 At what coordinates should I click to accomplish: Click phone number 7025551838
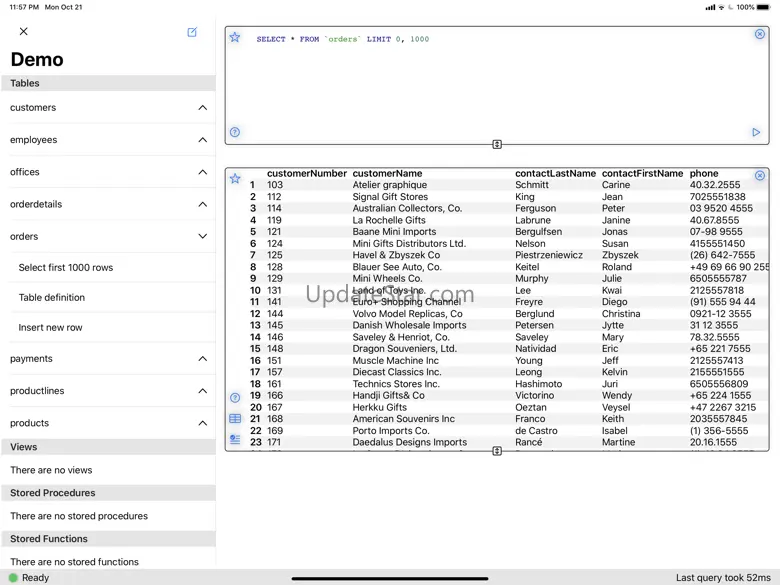click(x=717, y=196)
